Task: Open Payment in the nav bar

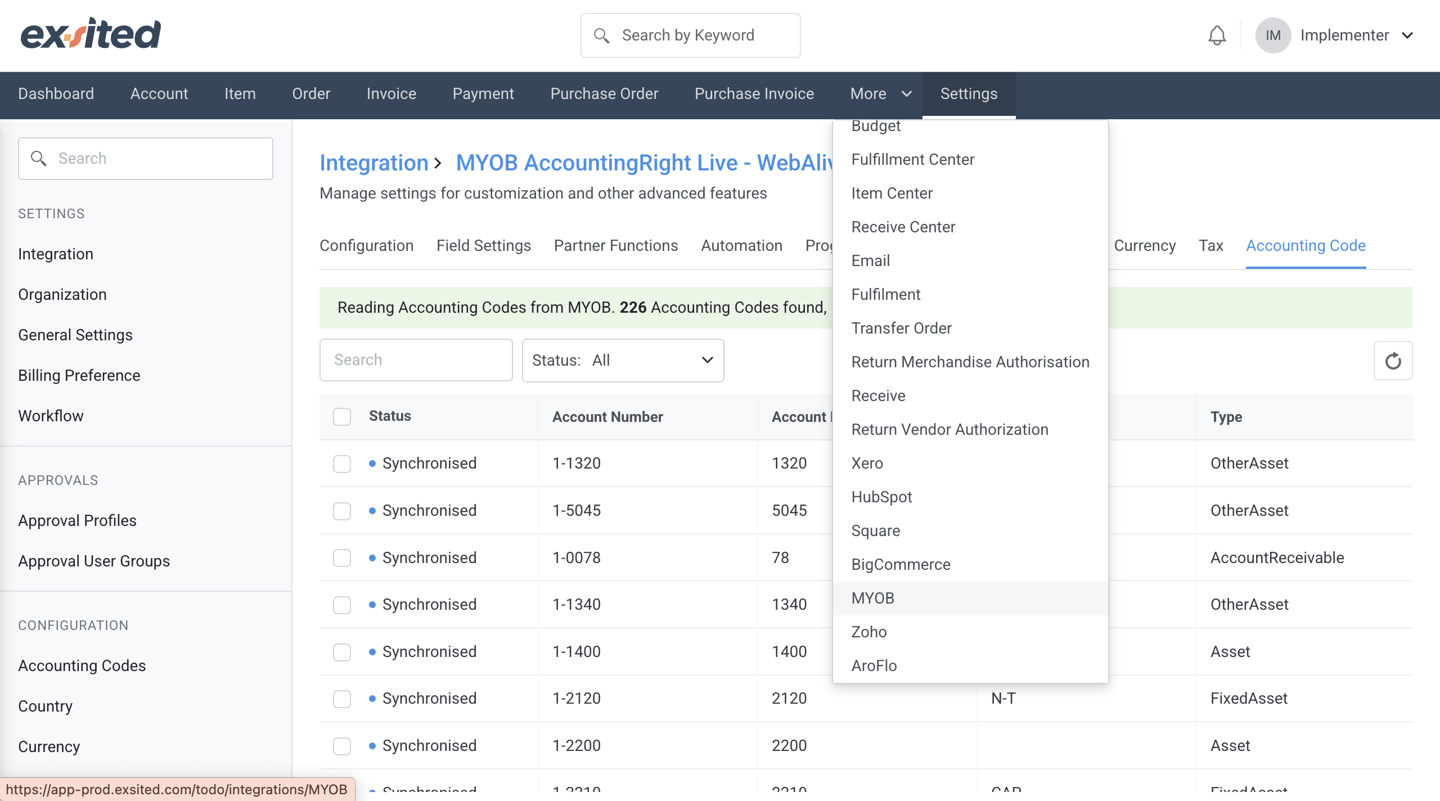Action: click(x=483, y=94)
